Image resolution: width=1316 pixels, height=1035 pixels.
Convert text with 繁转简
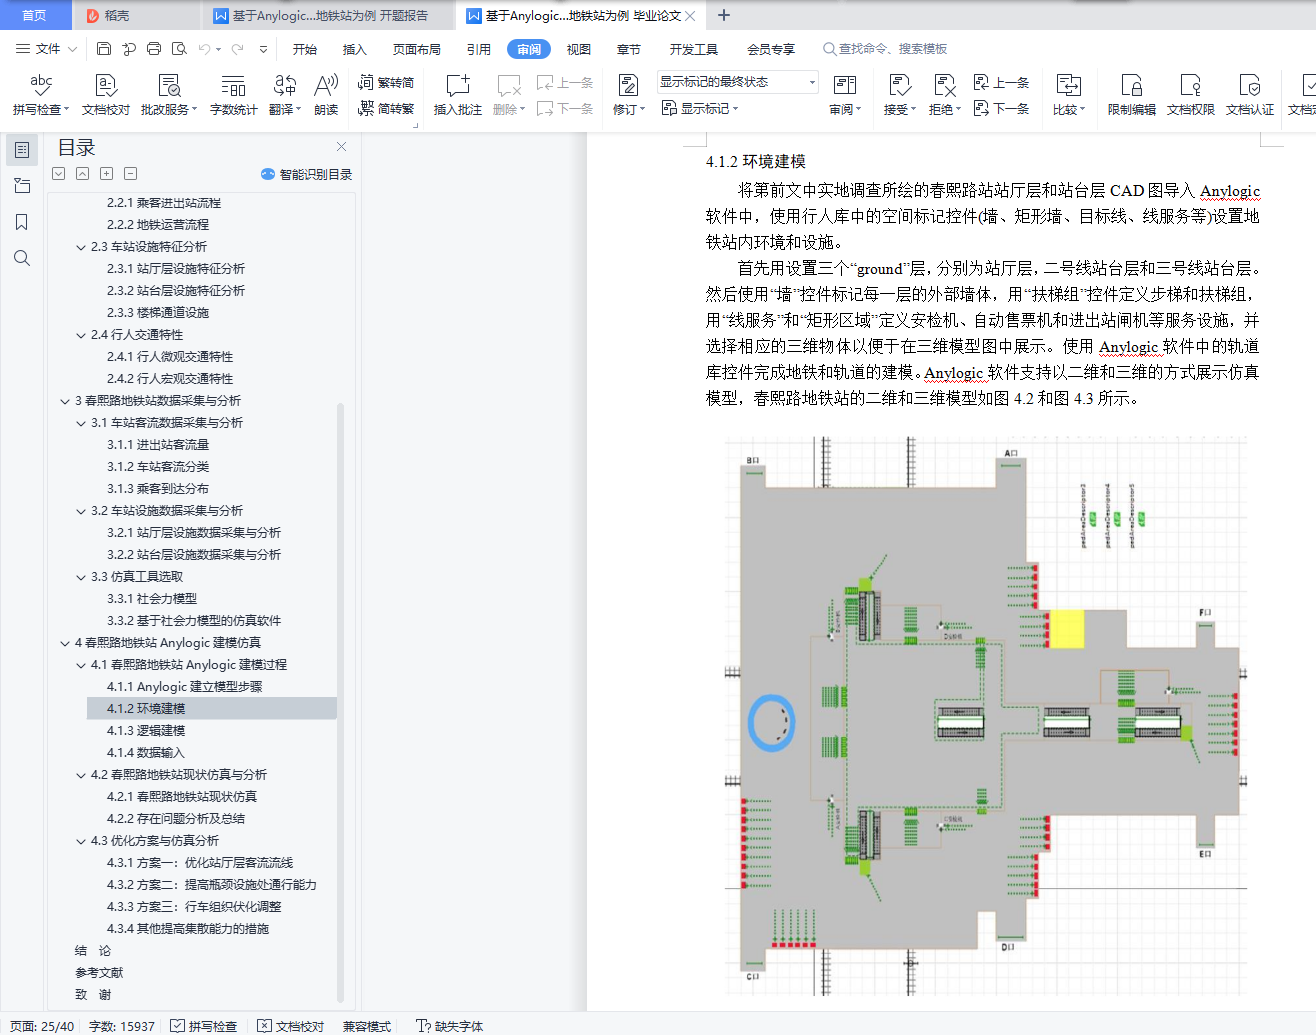tap(386, 82)
